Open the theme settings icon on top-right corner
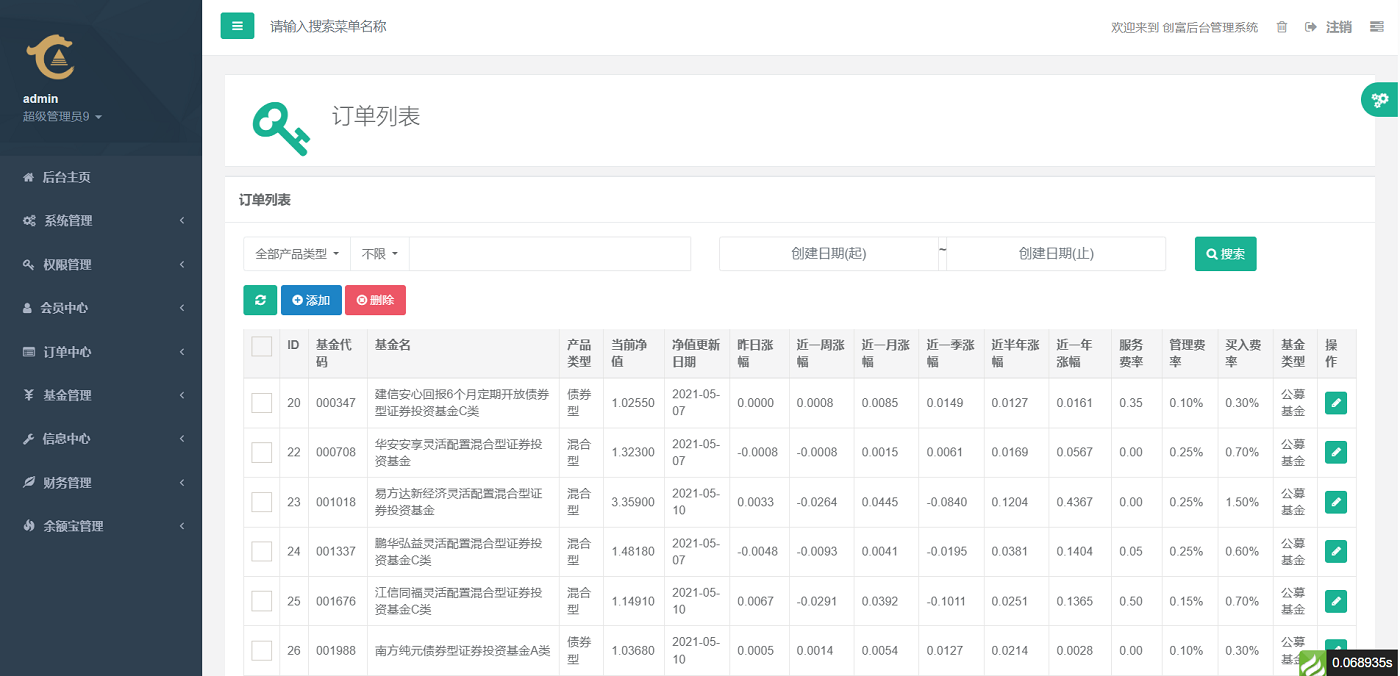Viewport: 1400px width, 676px height. click(x=1376, y=27)
